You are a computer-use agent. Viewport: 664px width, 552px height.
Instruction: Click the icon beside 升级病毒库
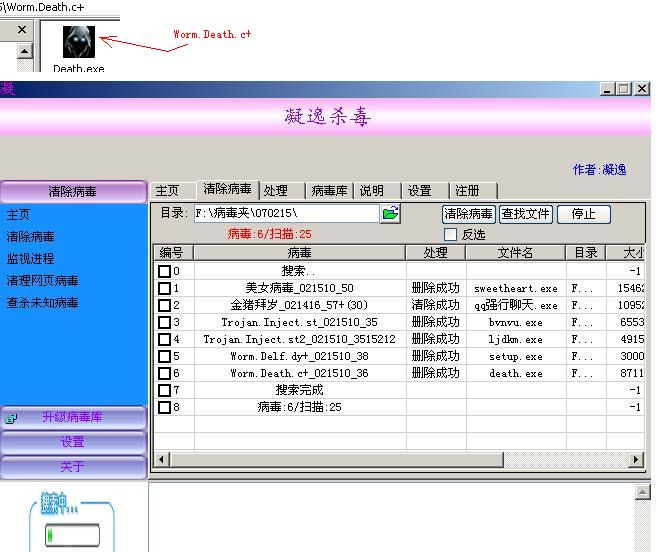(11, 419)
